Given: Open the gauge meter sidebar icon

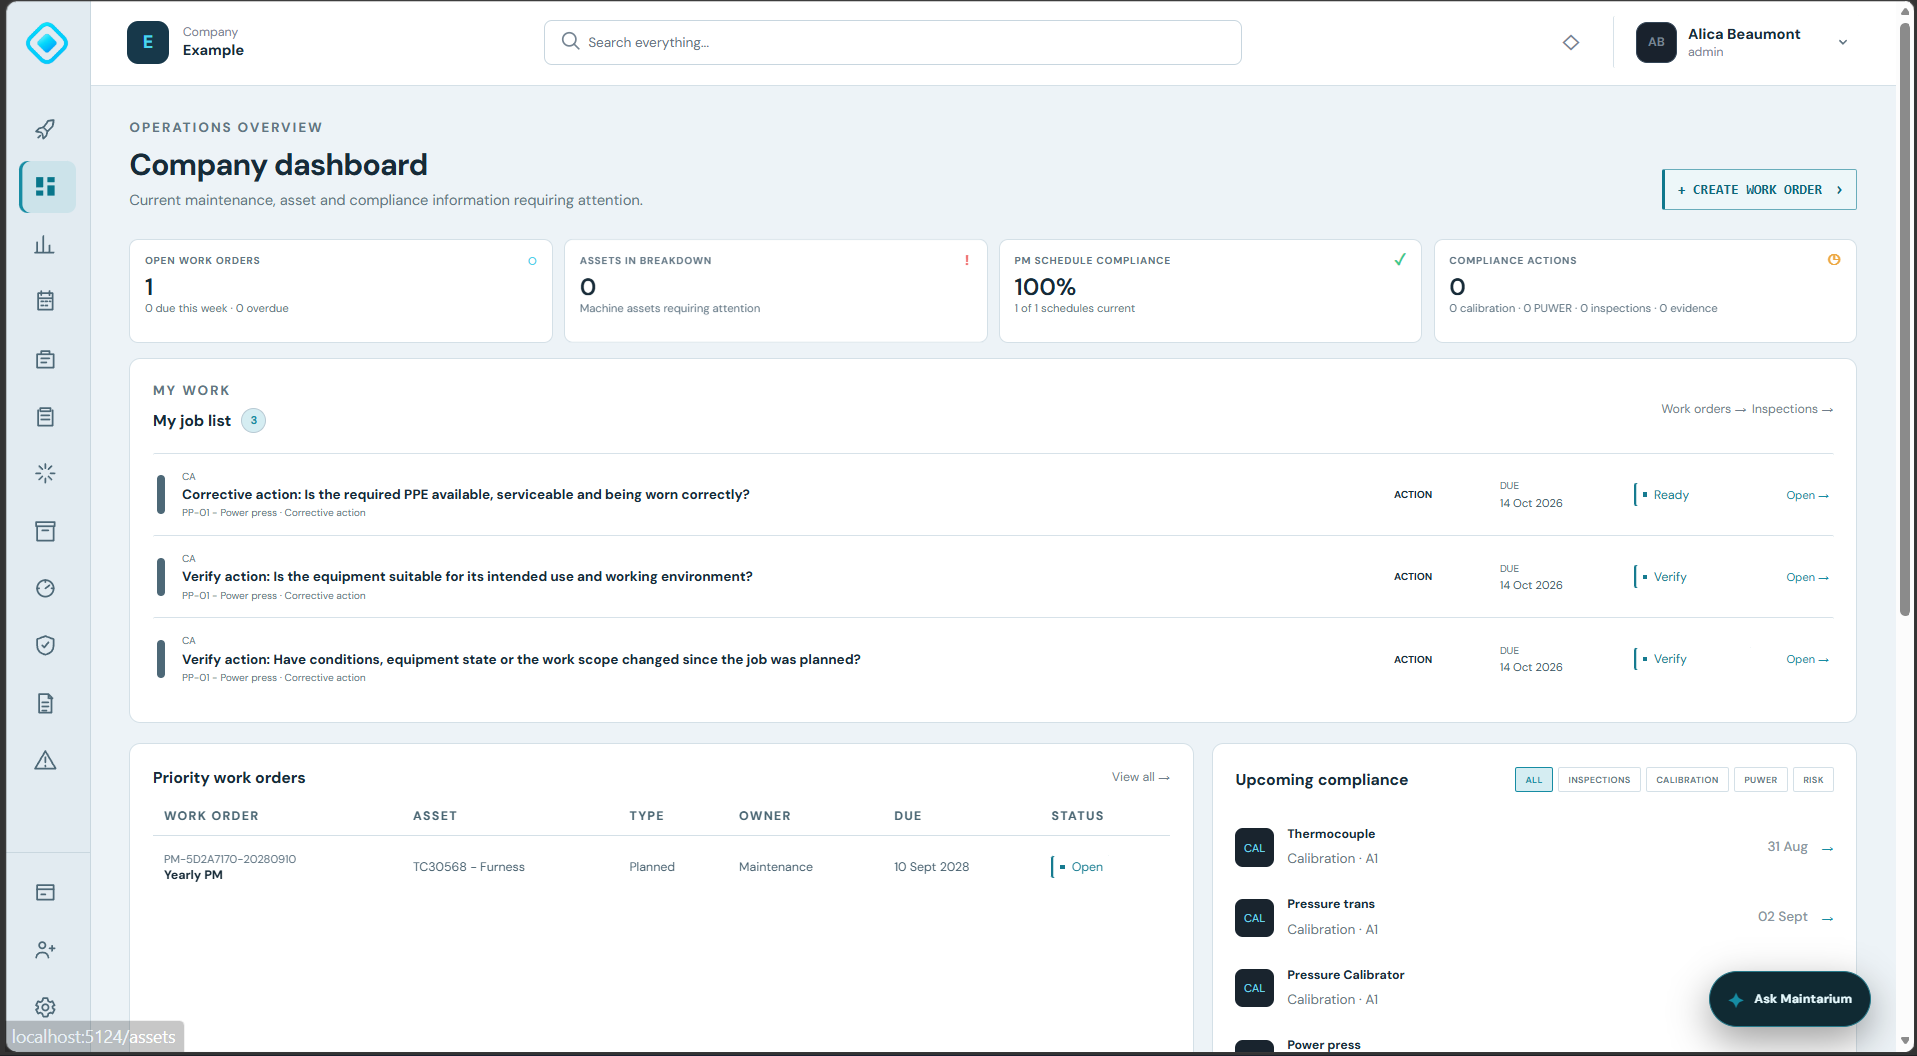Looking at the screenshot, I should click(45, 588).
